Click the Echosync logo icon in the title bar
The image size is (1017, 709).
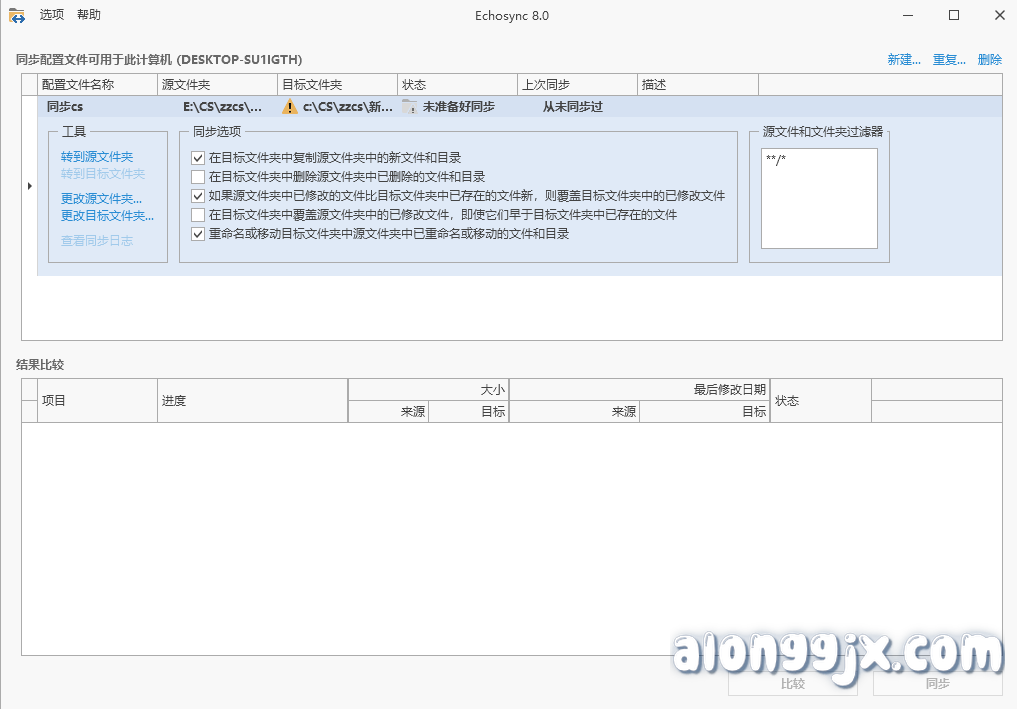14,15
